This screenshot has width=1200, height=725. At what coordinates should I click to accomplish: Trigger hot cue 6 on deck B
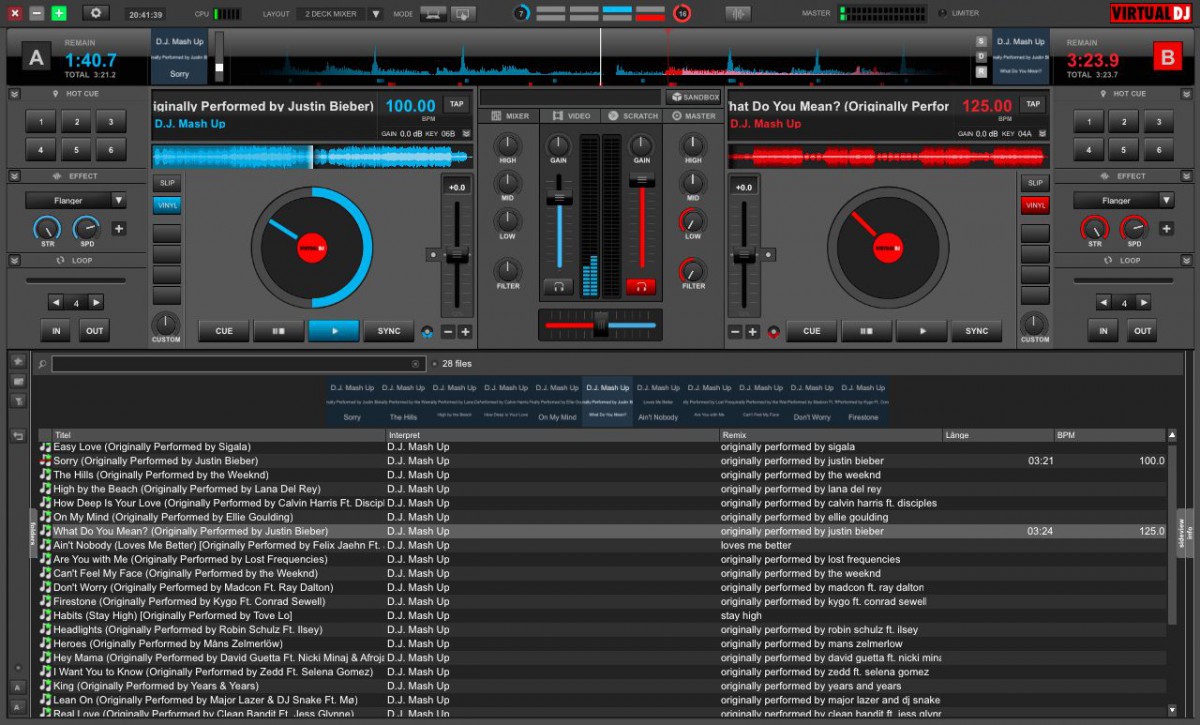pyautogui.click(x=1158, y=150)
